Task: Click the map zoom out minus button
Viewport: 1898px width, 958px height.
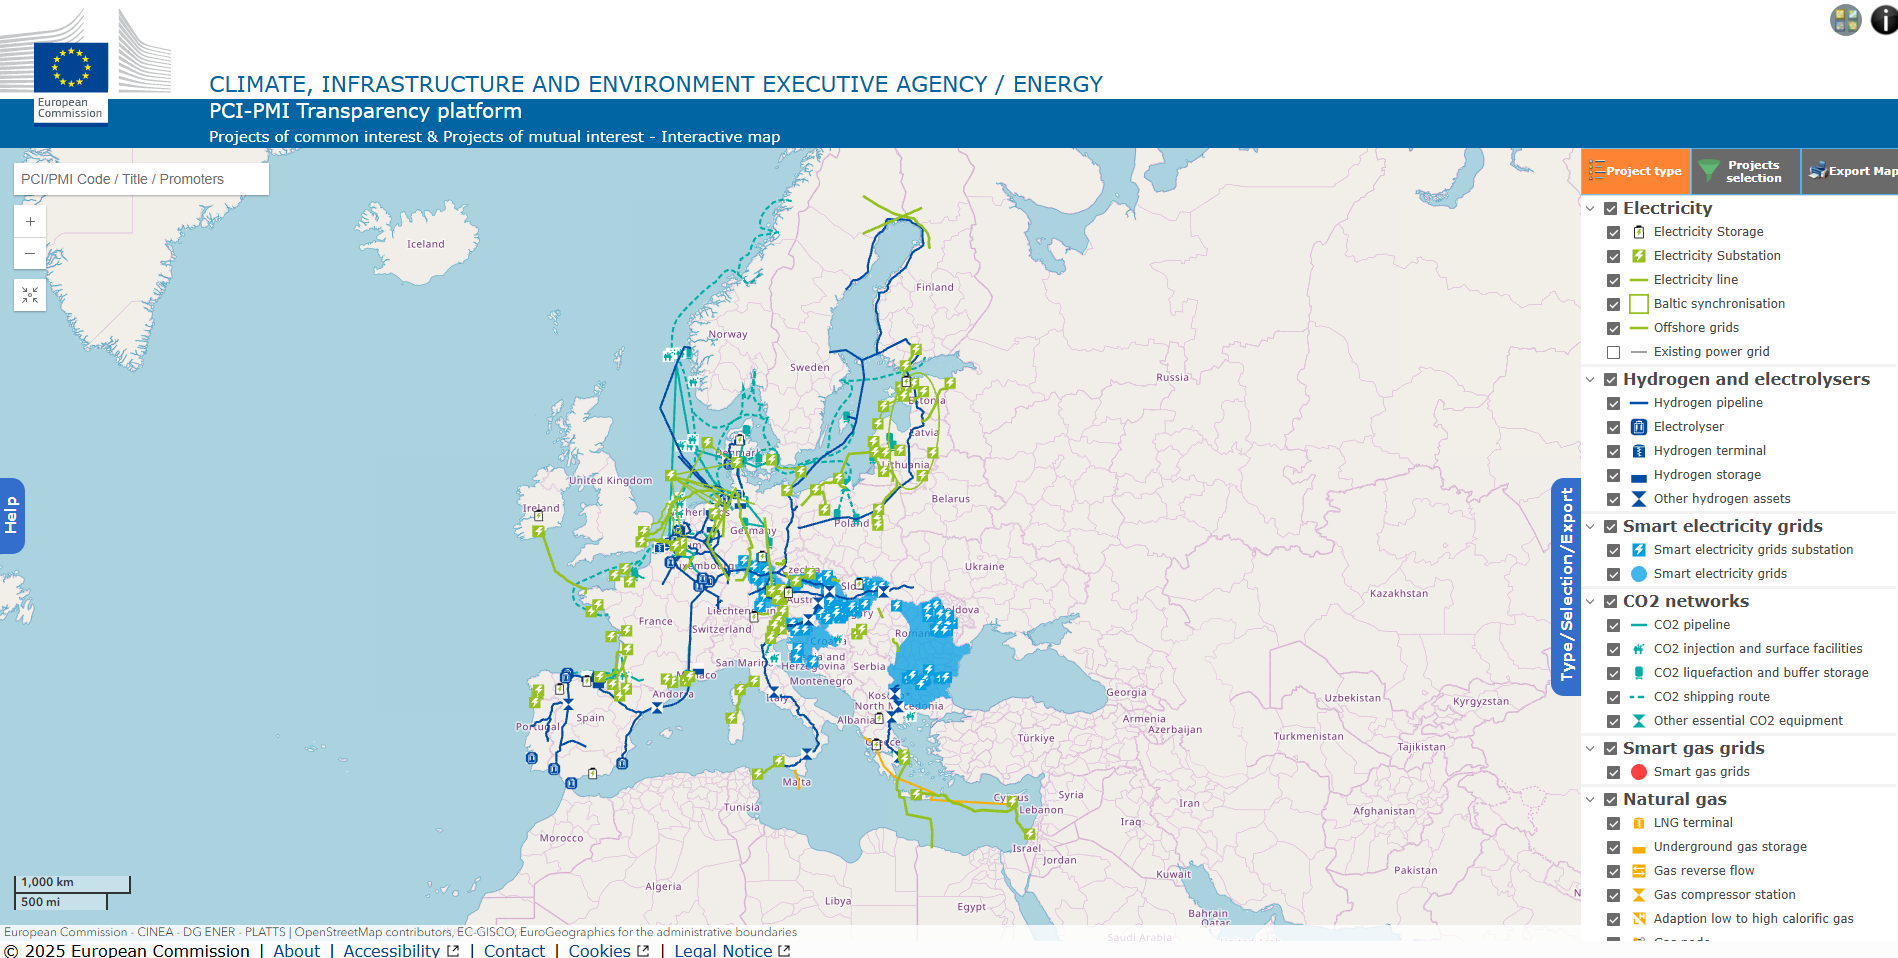Action: (30, 254)
